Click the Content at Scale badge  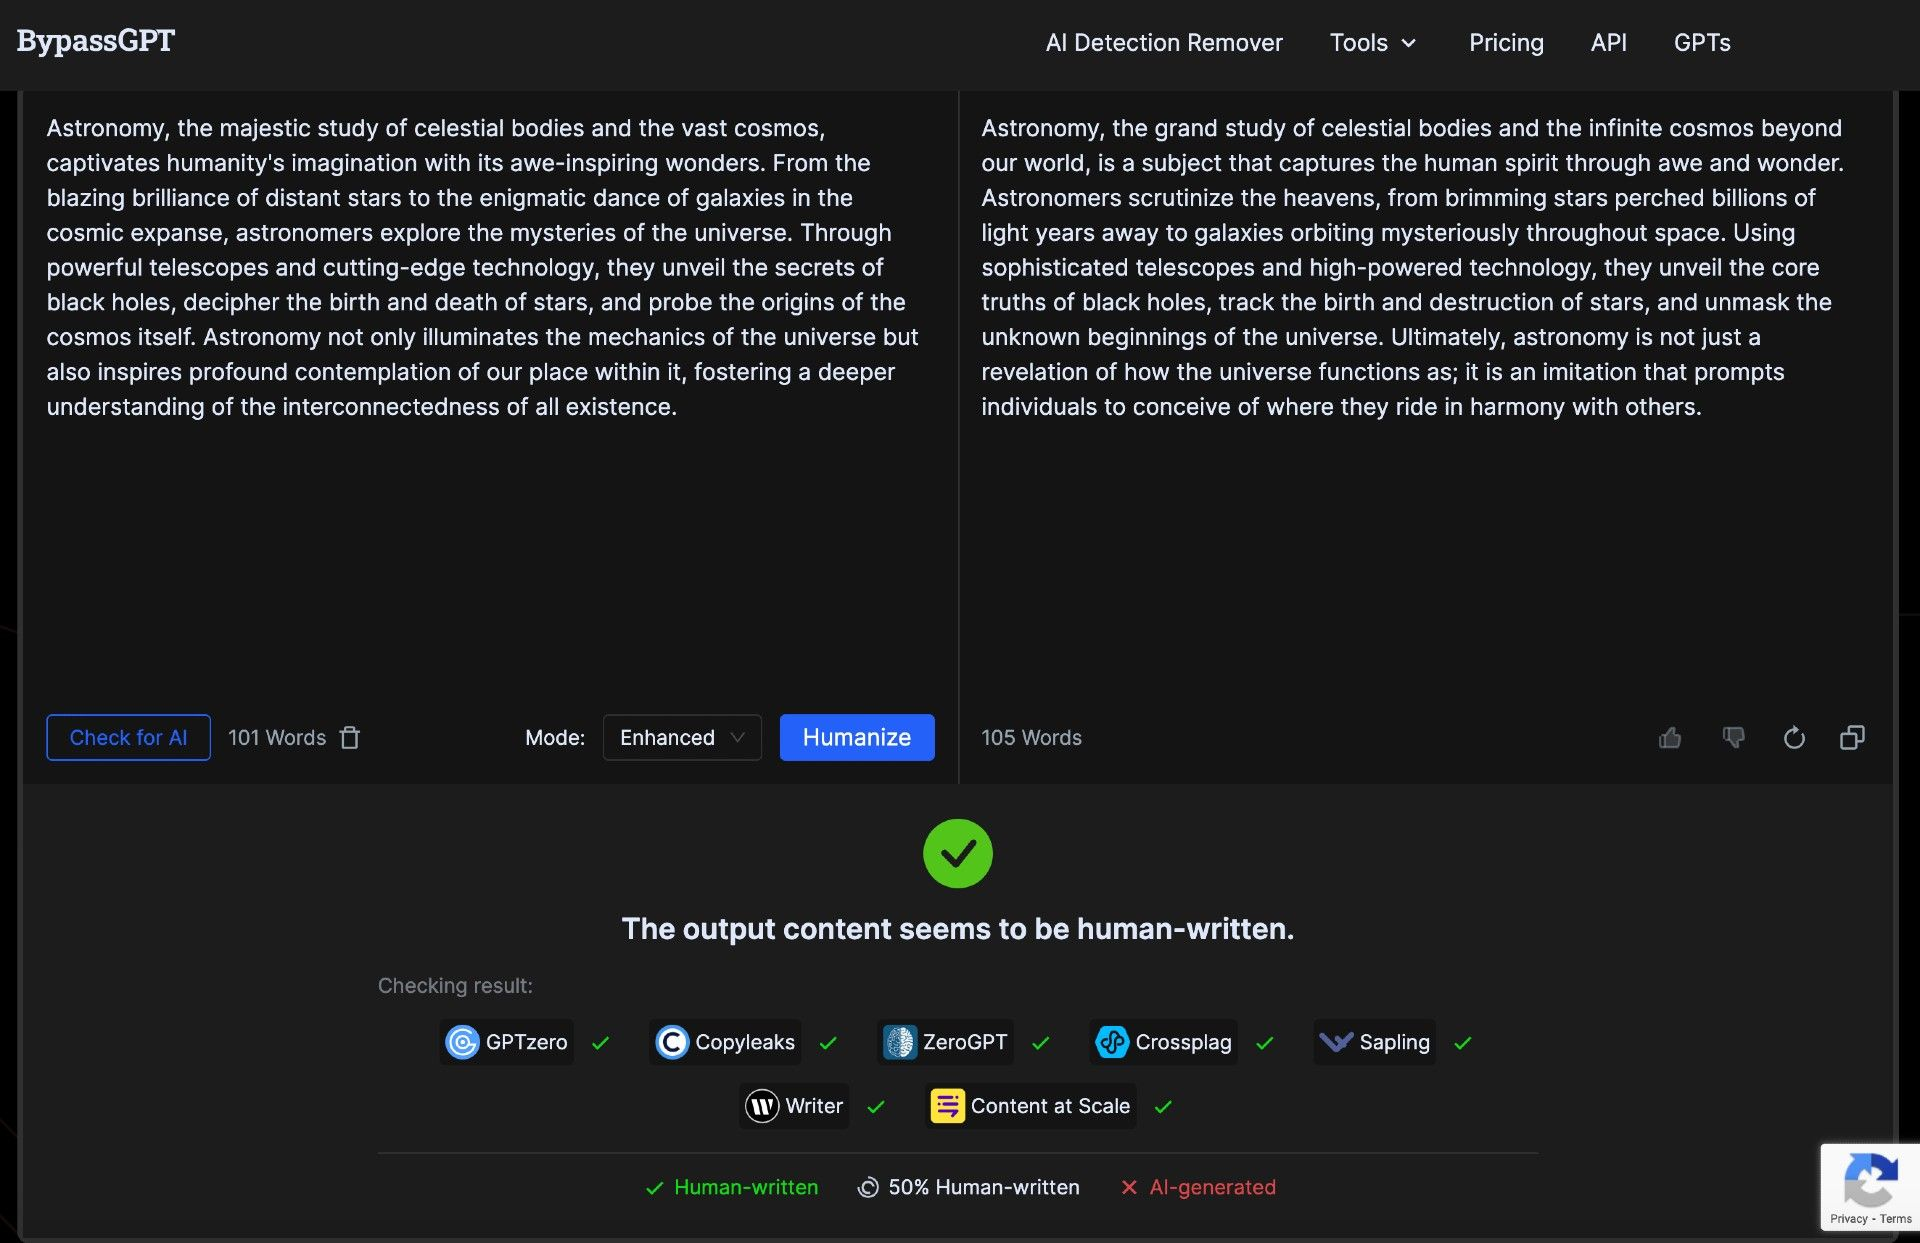point(1031,1106)
